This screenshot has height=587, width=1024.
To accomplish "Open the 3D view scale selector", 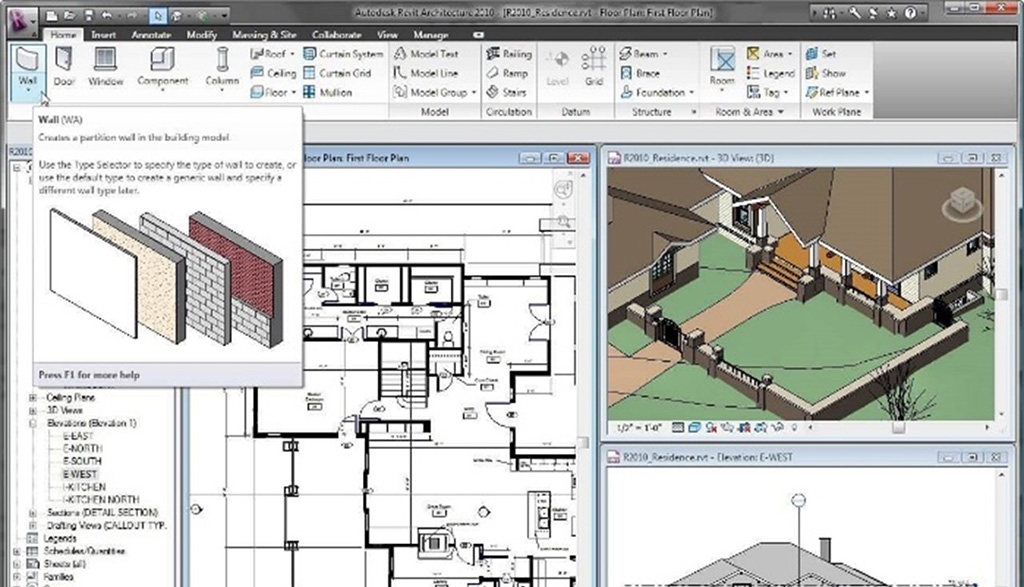I will tap(639, 428).
